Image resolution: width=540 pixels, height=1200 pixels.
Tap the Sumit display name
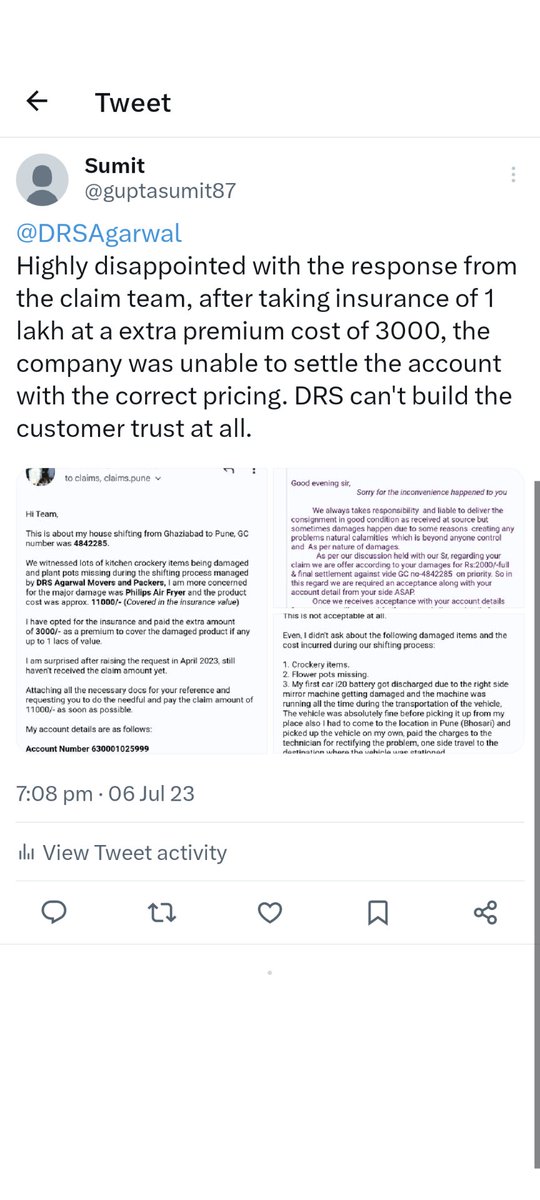(x=115, y=165)
